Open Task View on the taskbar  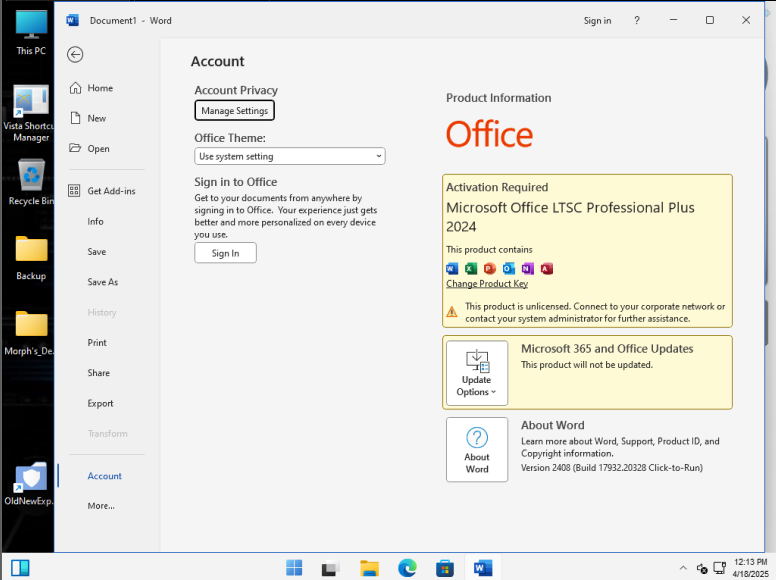(x=331, y=568)
